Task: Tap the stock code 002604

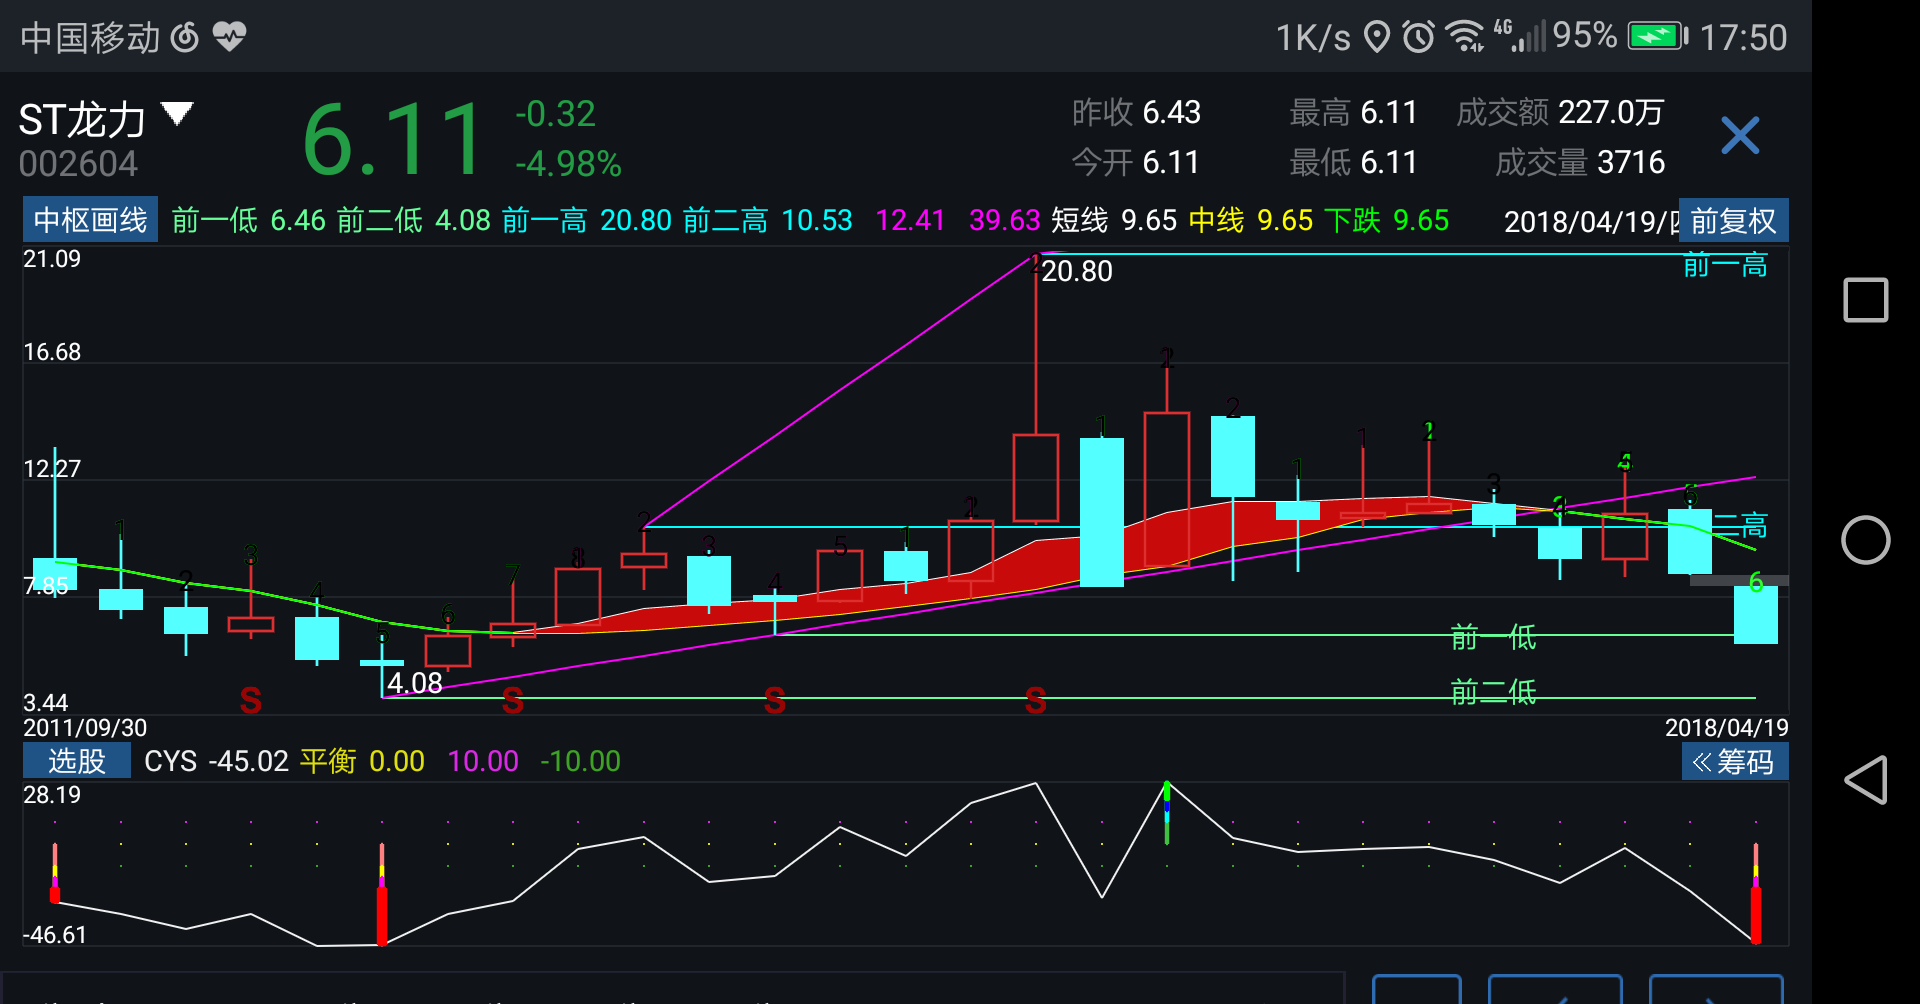Action: tap(78, 163)
